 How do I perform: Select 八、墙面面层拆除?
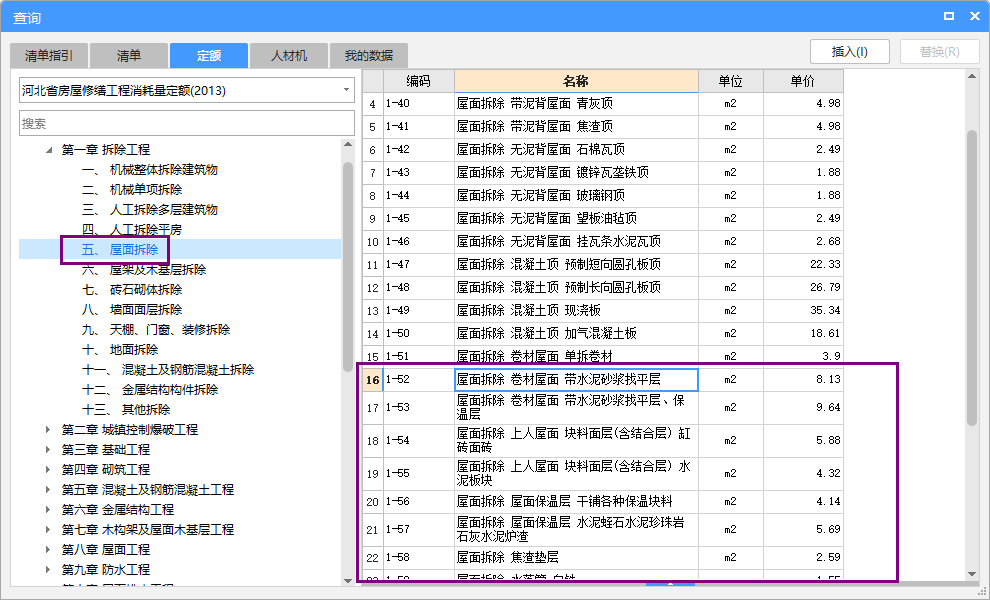pyautogui.click(x=132, y=309)
